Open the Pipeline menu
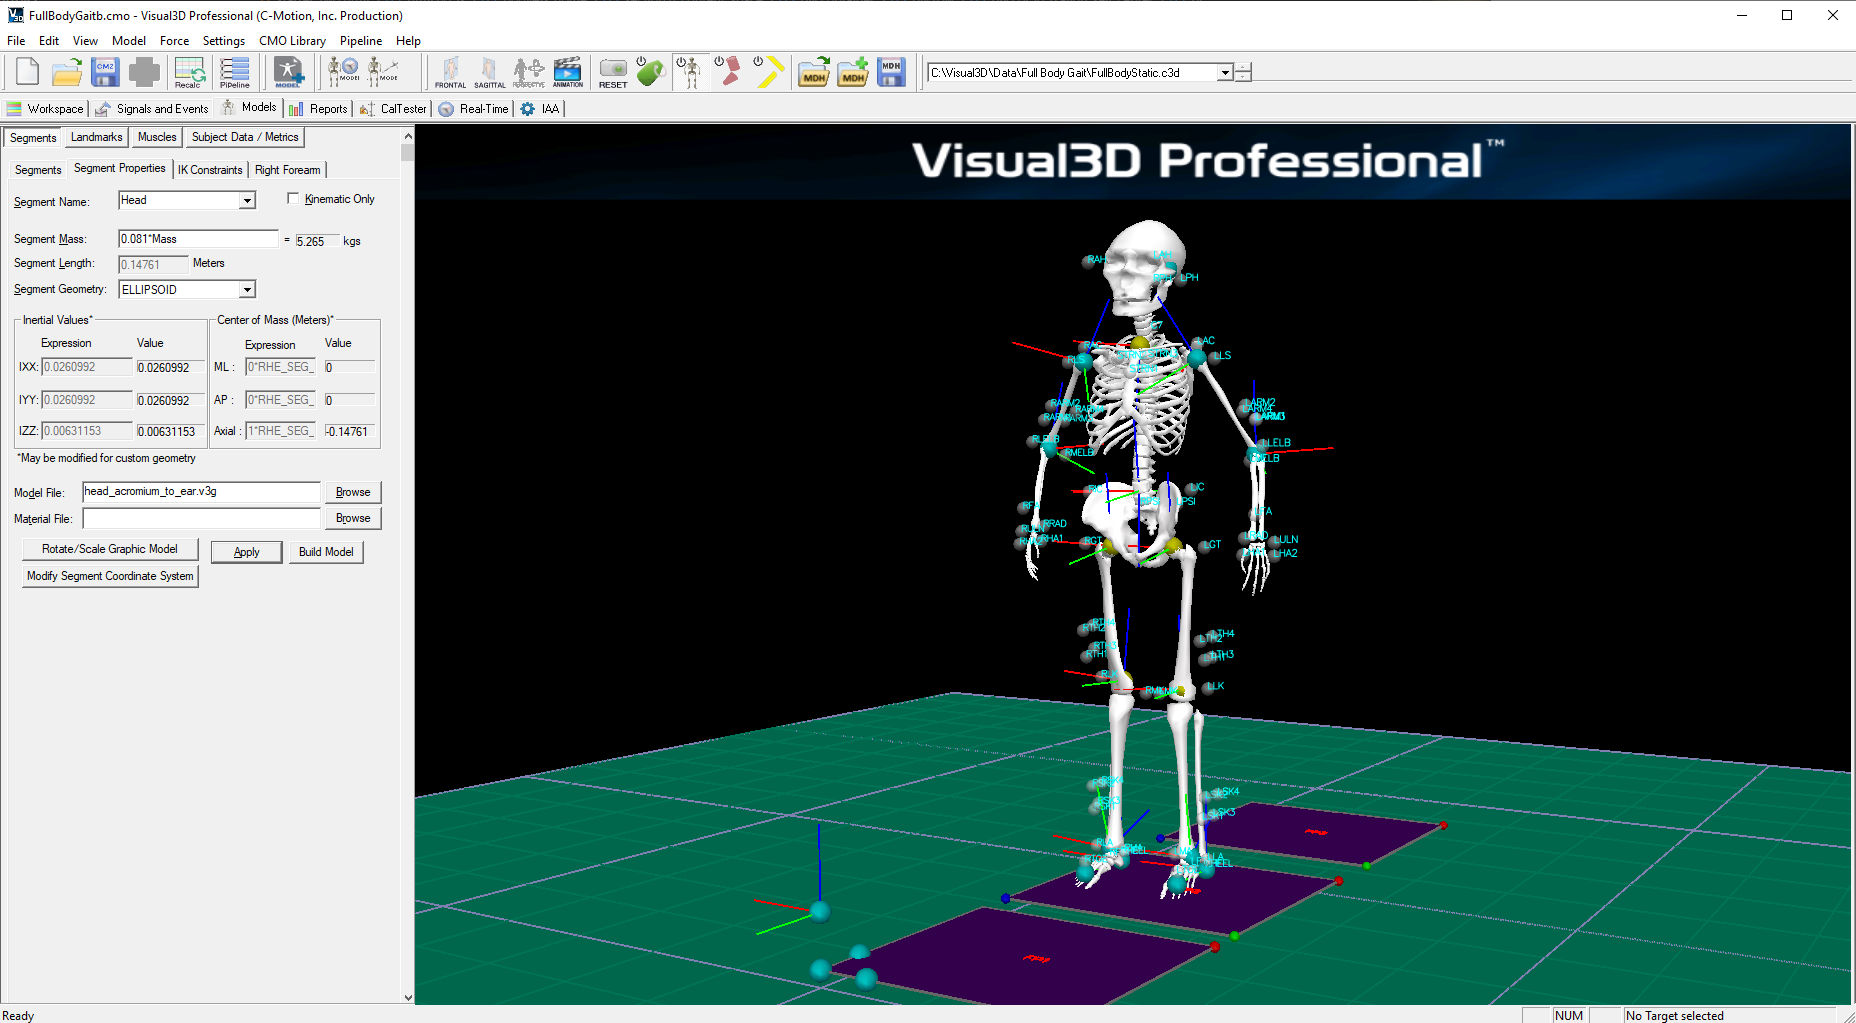This screenshot has width=1856, height=1023. [360, 41]
